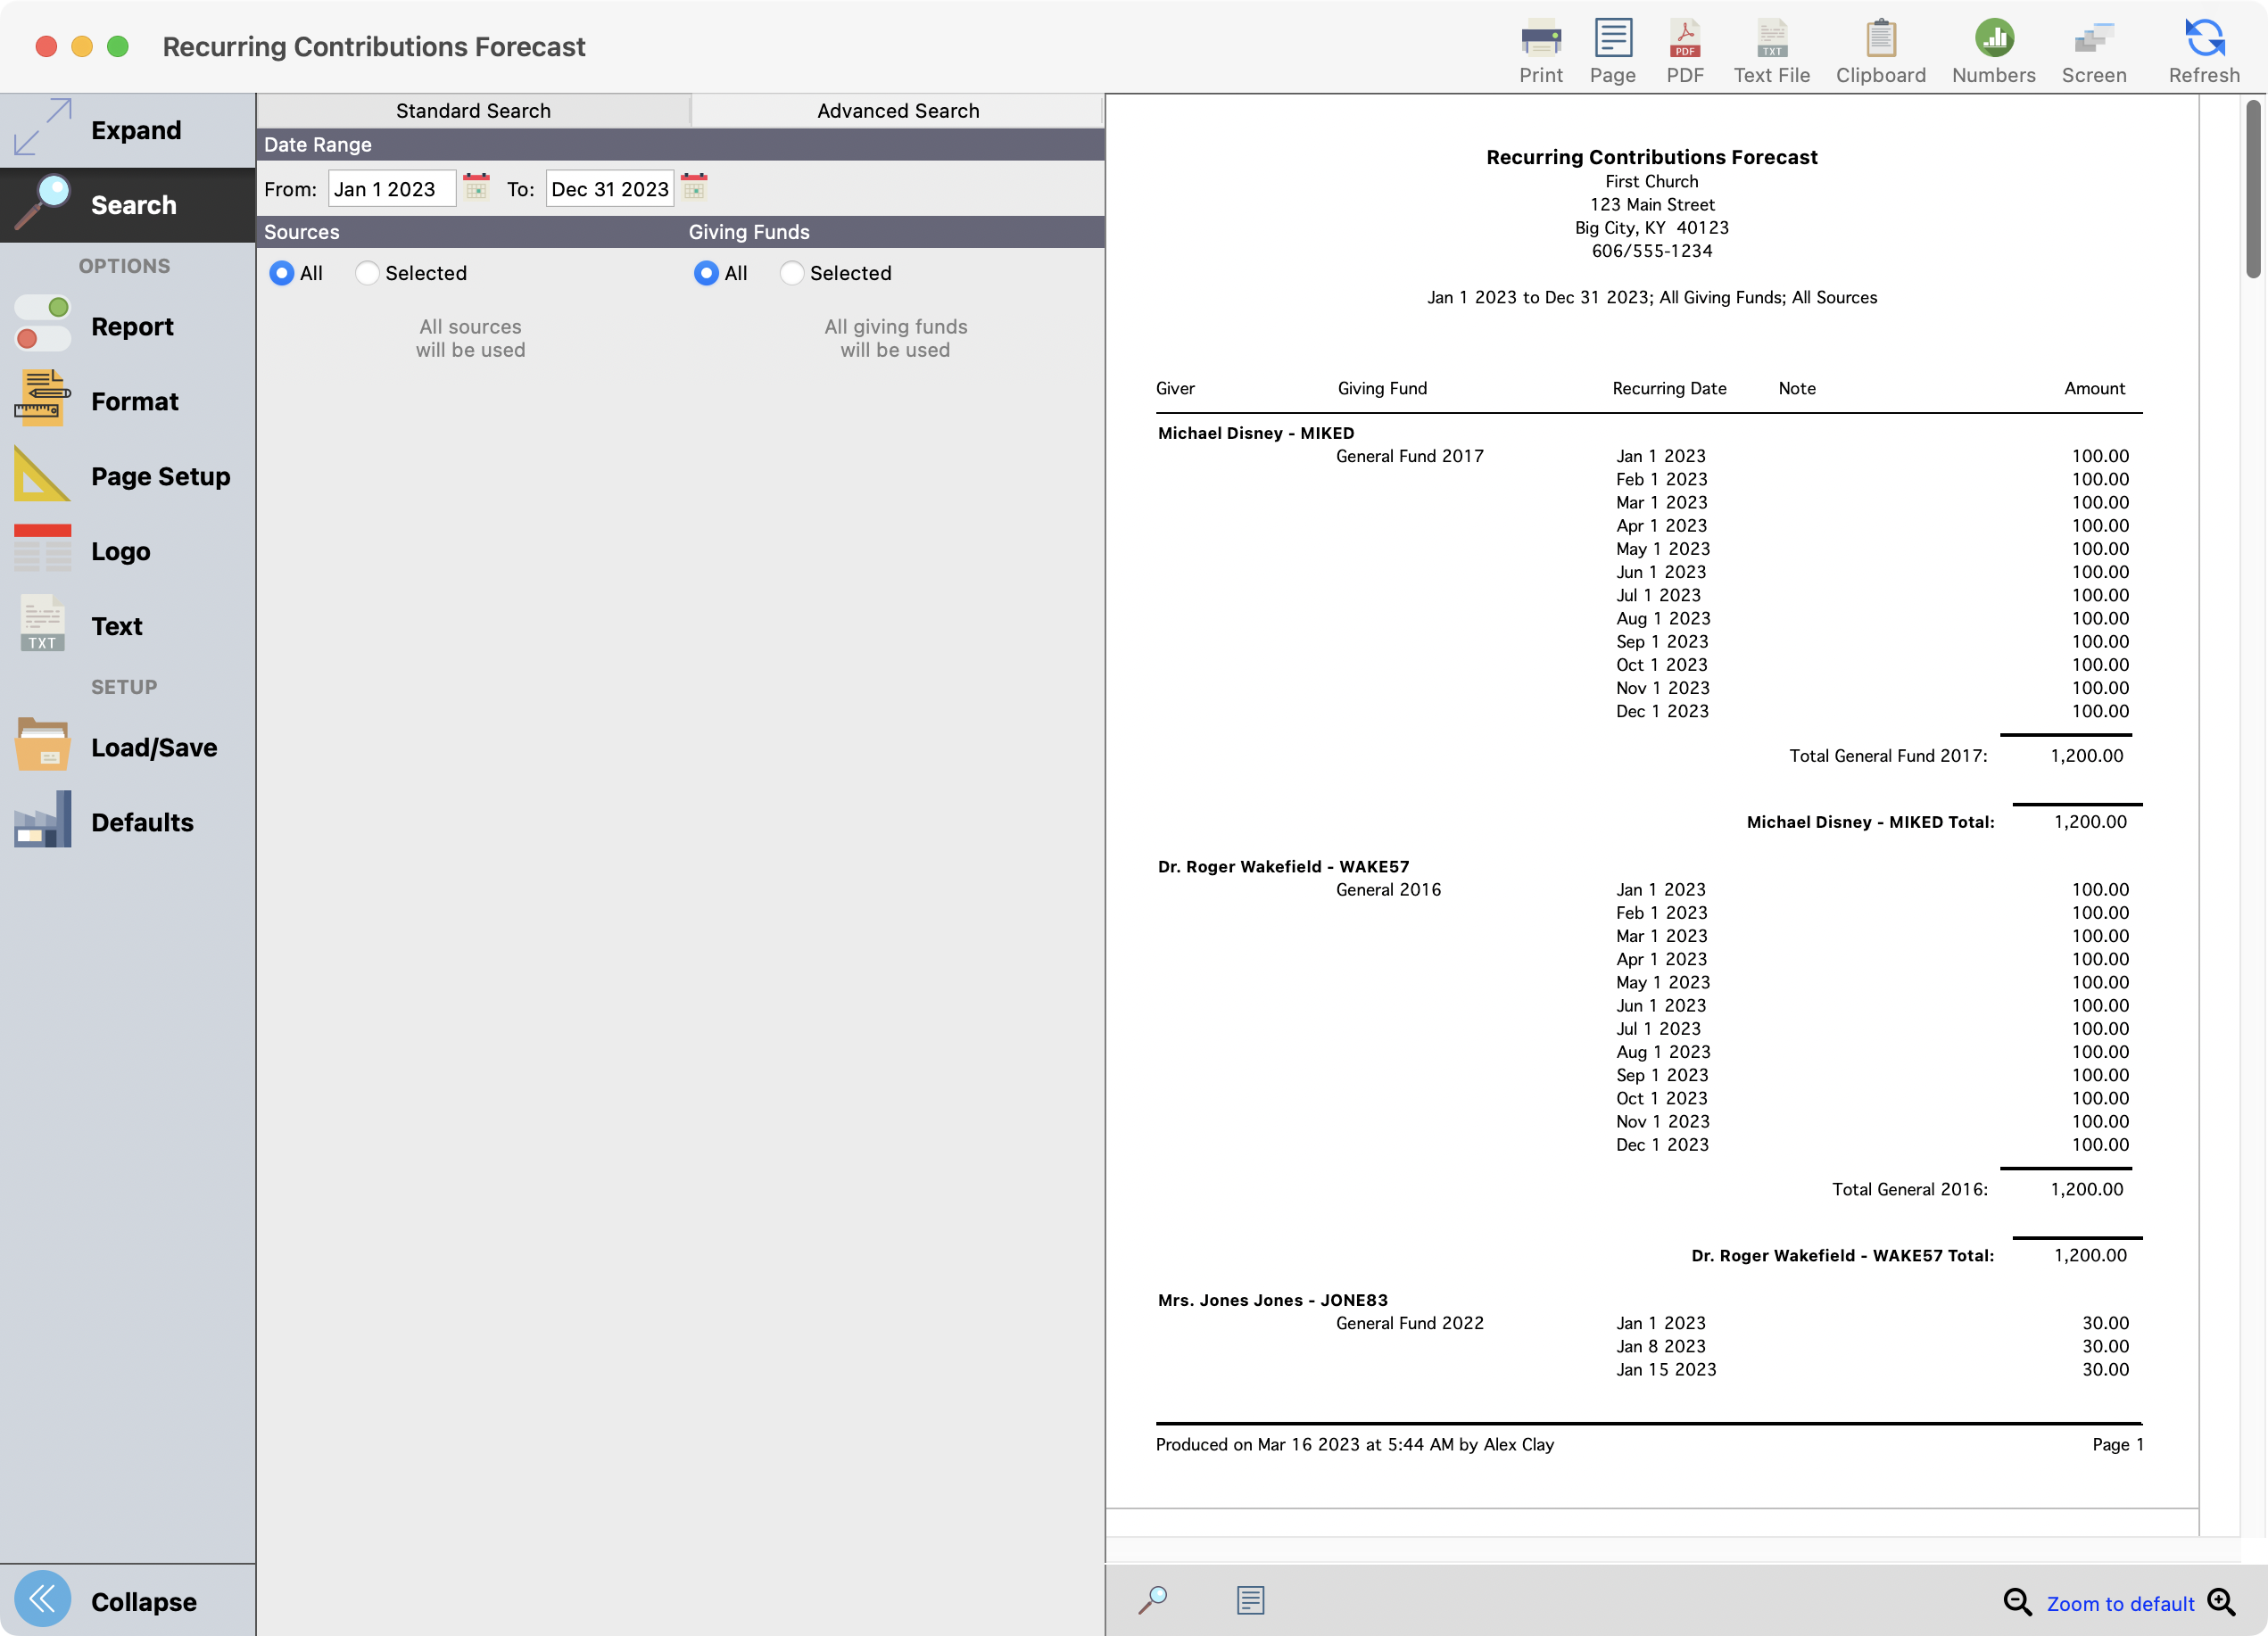The height and width of the screenshot is (1636, 2268).
Task: Click inside the From date field
Action: coord(391,187)
